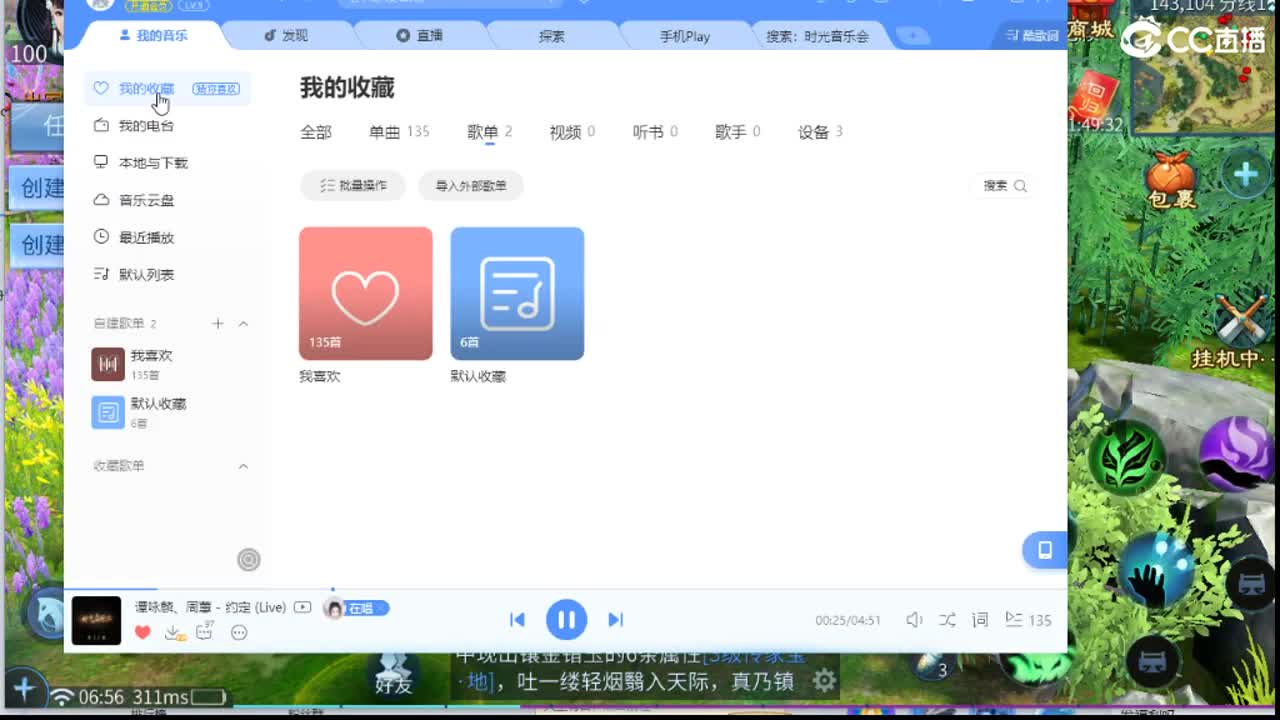Image resolution: width=1280 pixels, height=720 pixels.
Task: Skip to next track
Action: (x=616, y=620)
